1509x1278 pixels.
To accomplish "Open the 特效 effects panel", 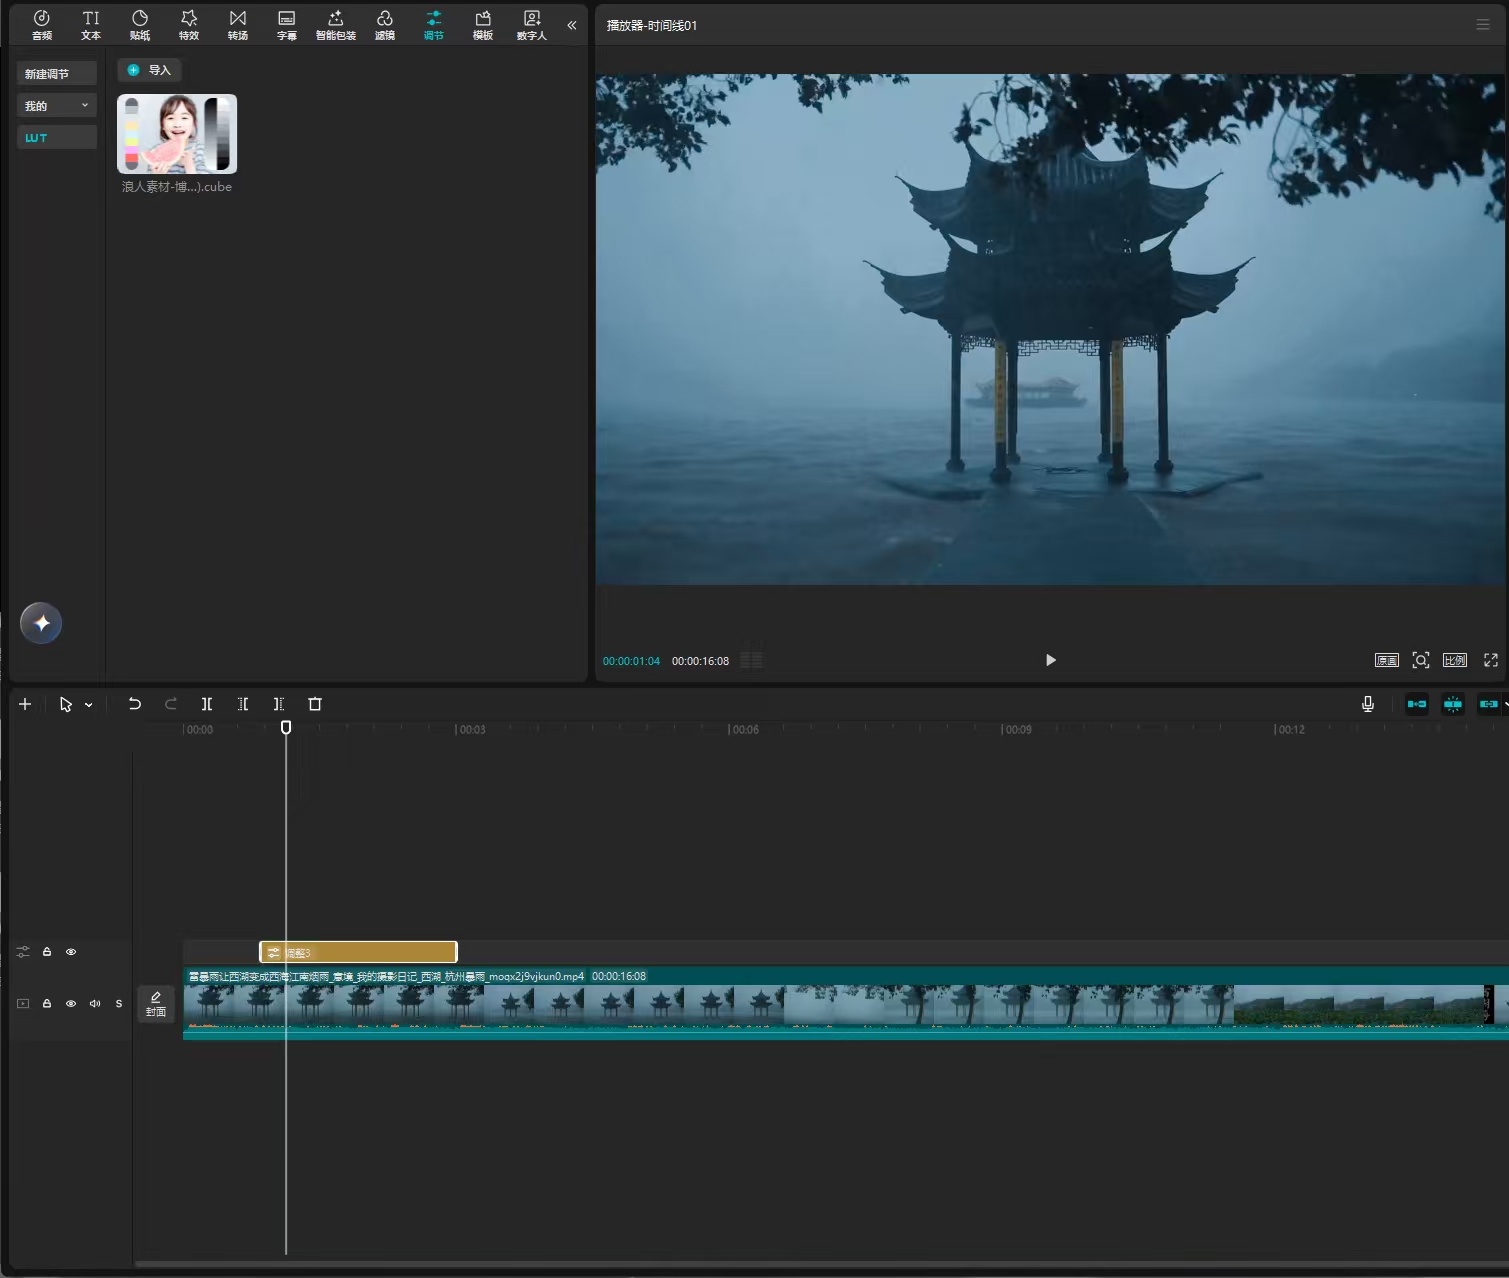I will (x=189, y=25).
